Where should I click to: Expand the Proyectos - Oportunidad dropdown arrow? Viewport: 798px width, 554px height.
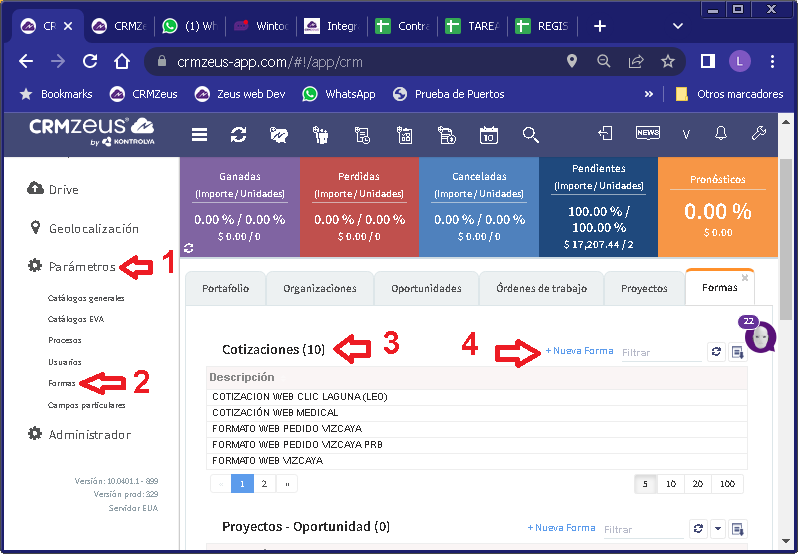coord(718,529)
